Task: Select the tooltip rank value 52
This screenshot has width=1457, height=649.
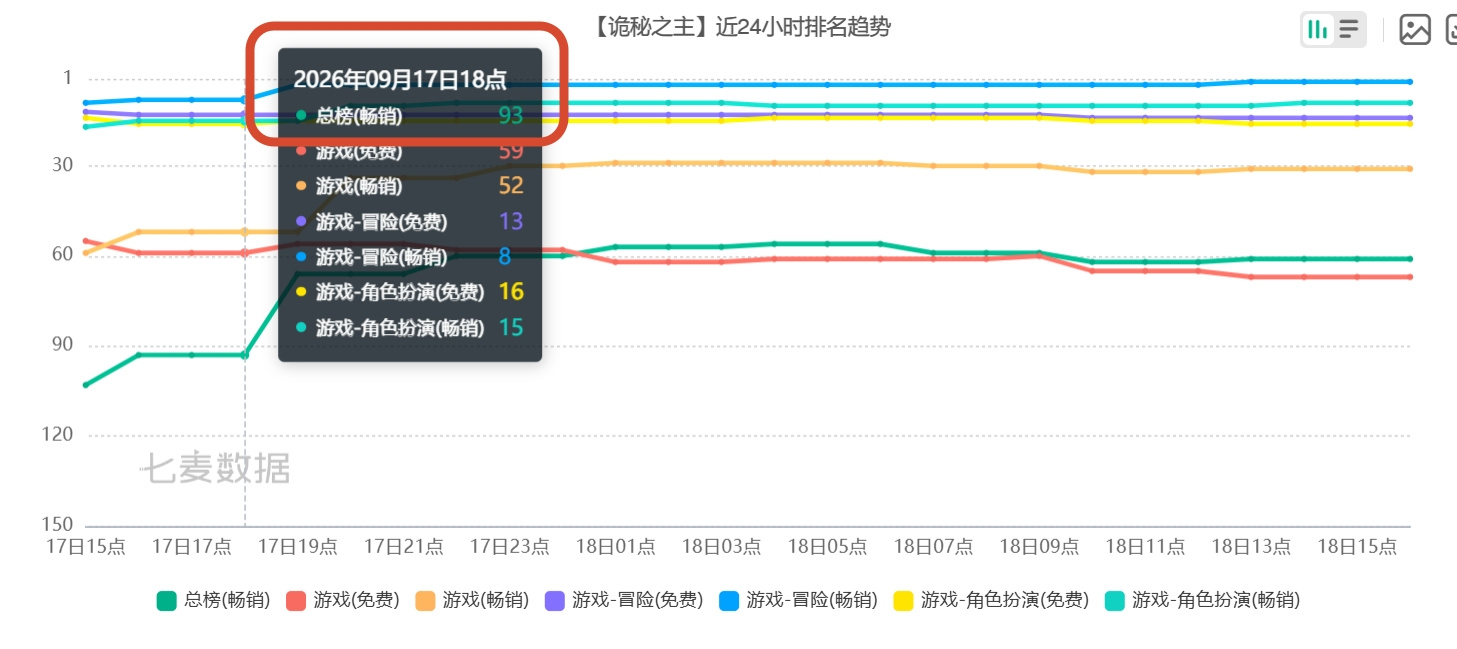Action: (x=511, y=186)
